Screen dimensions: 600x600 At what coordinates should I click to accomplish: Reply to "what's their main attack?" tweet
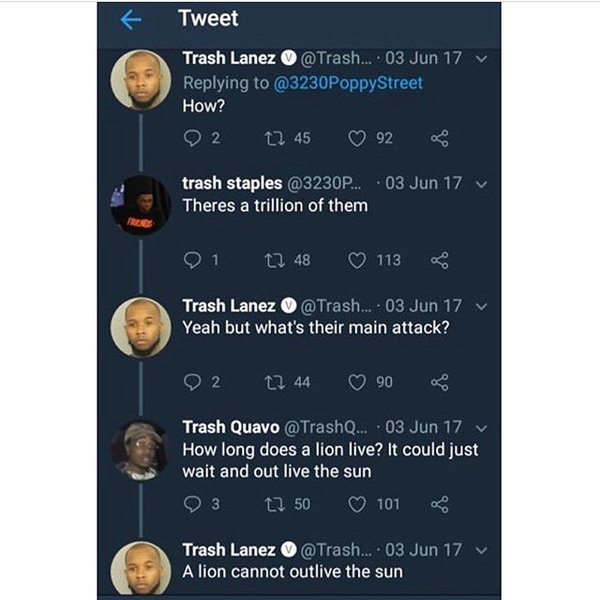click(x=193, y=381)
